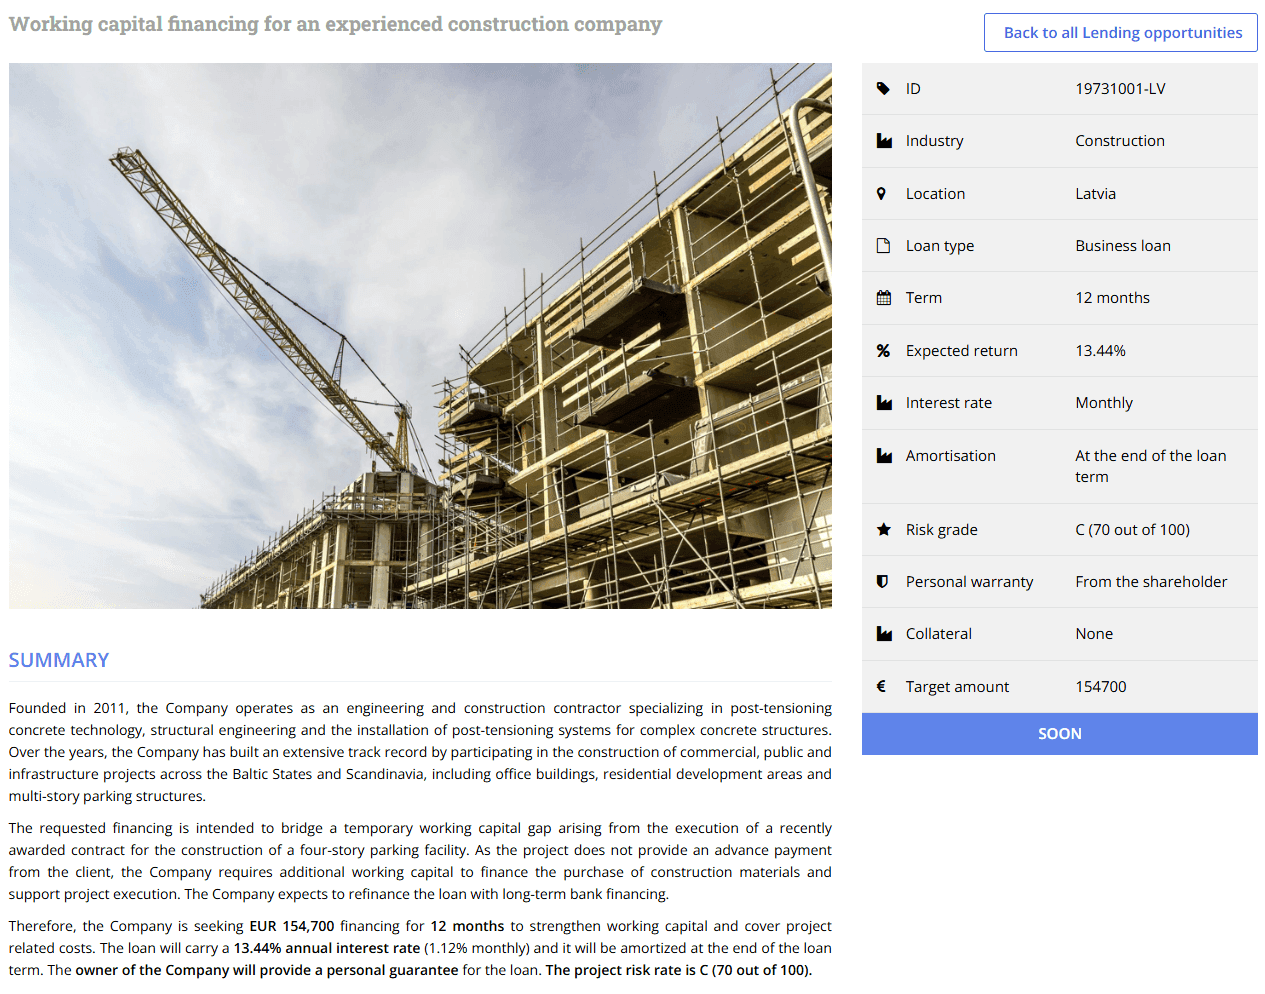Select the ID value 19731001-LV
This screenshot has width=1265, height=994.
pos(1120,89)
